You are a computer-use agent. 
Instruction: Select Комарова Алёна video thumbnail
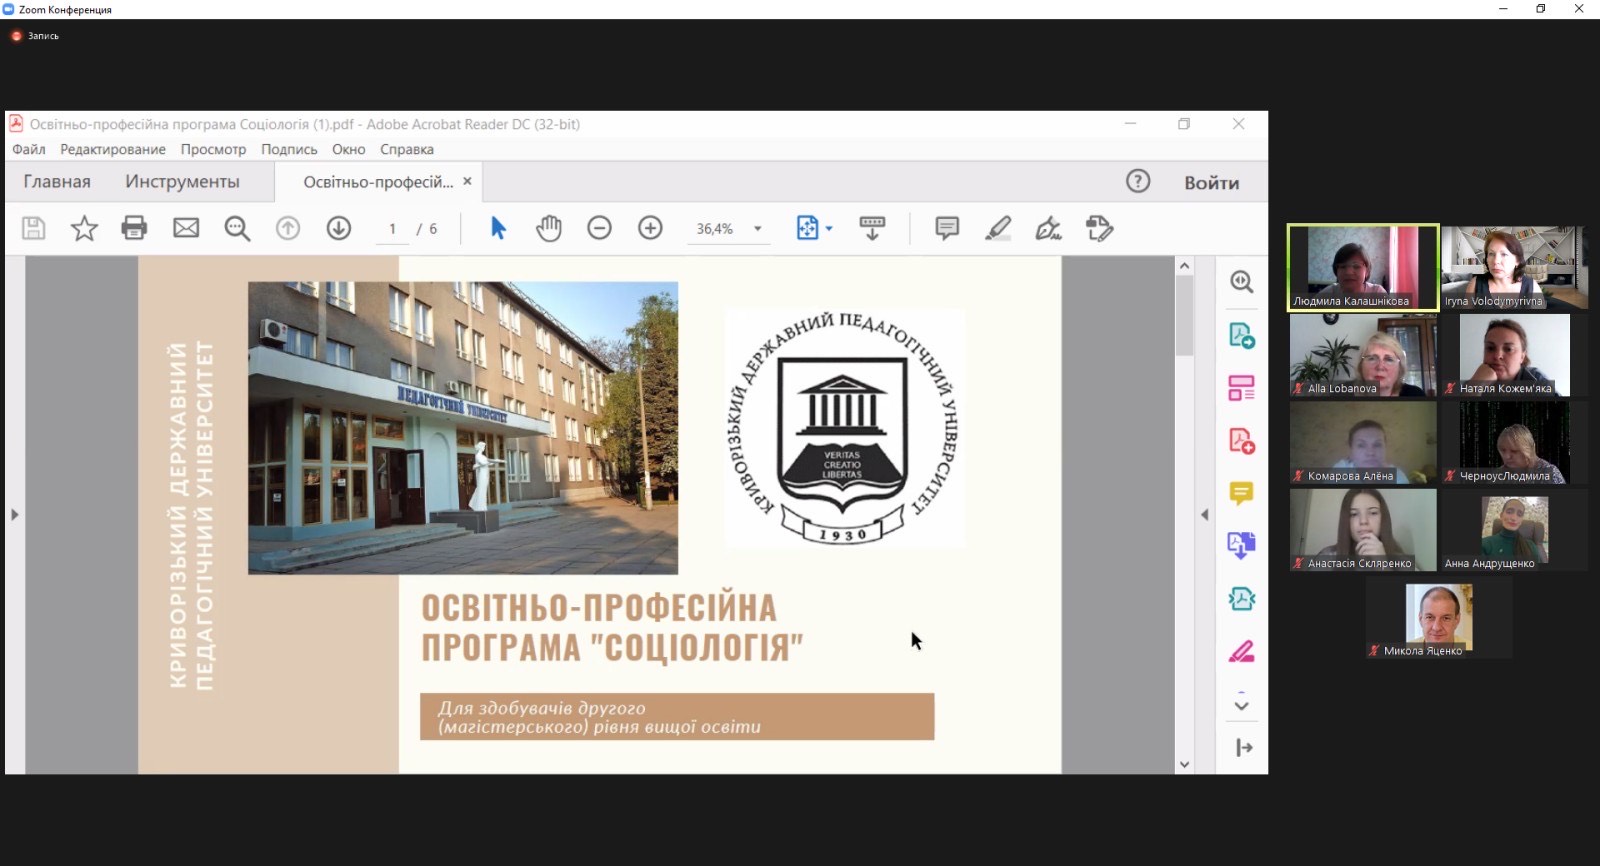[1363, 442]
